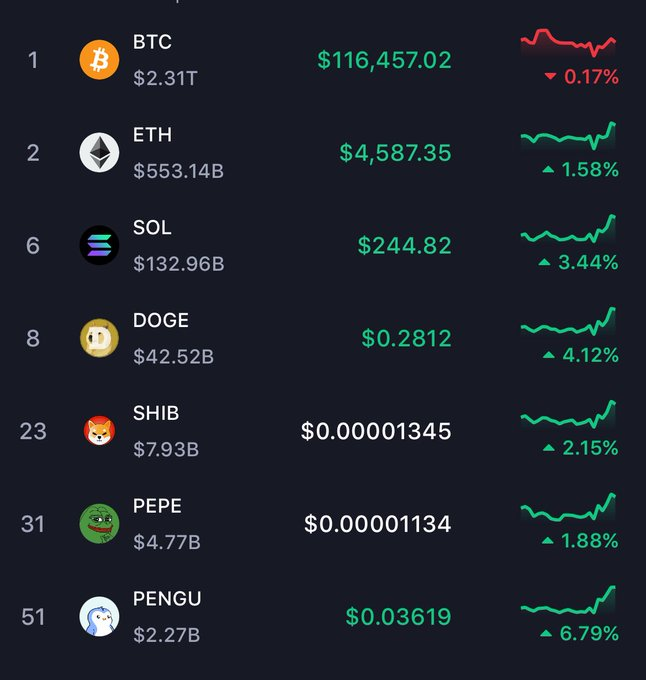Open the SOL ticker name

[152, 228]
